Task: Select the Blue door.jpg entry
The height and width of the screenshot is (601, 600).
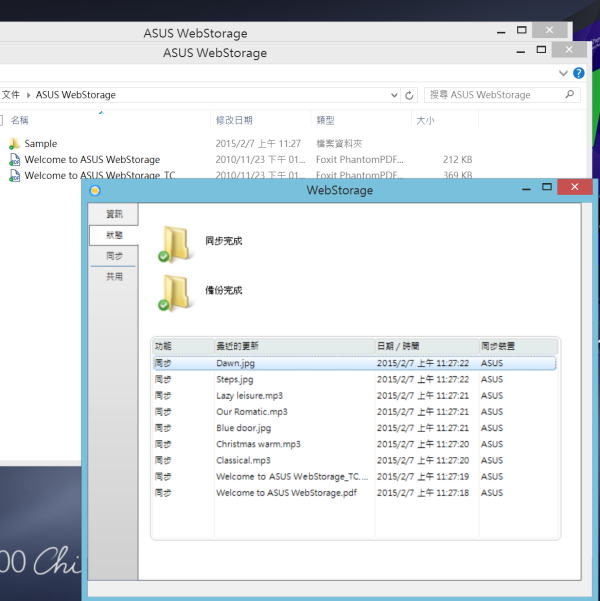Action: (x=355, y=428)
